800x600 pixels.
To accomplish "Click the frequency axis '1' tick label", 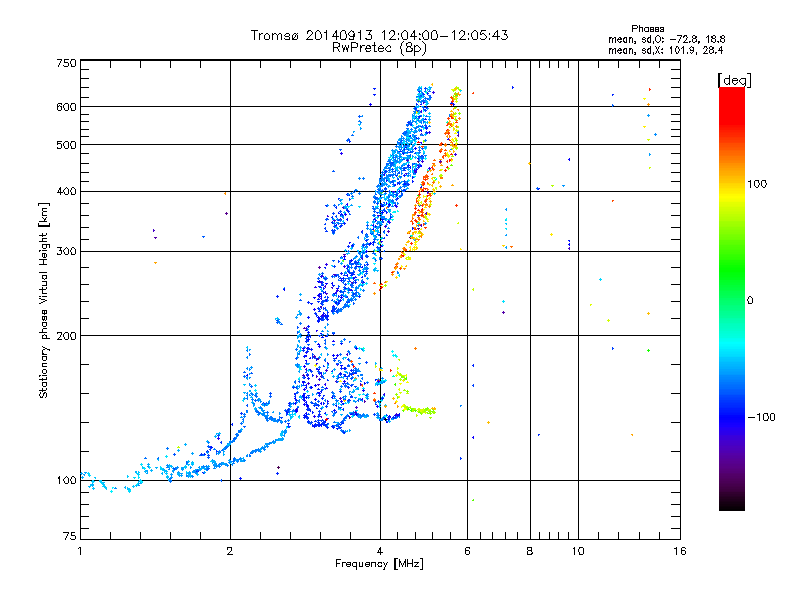I will point(80,551).
